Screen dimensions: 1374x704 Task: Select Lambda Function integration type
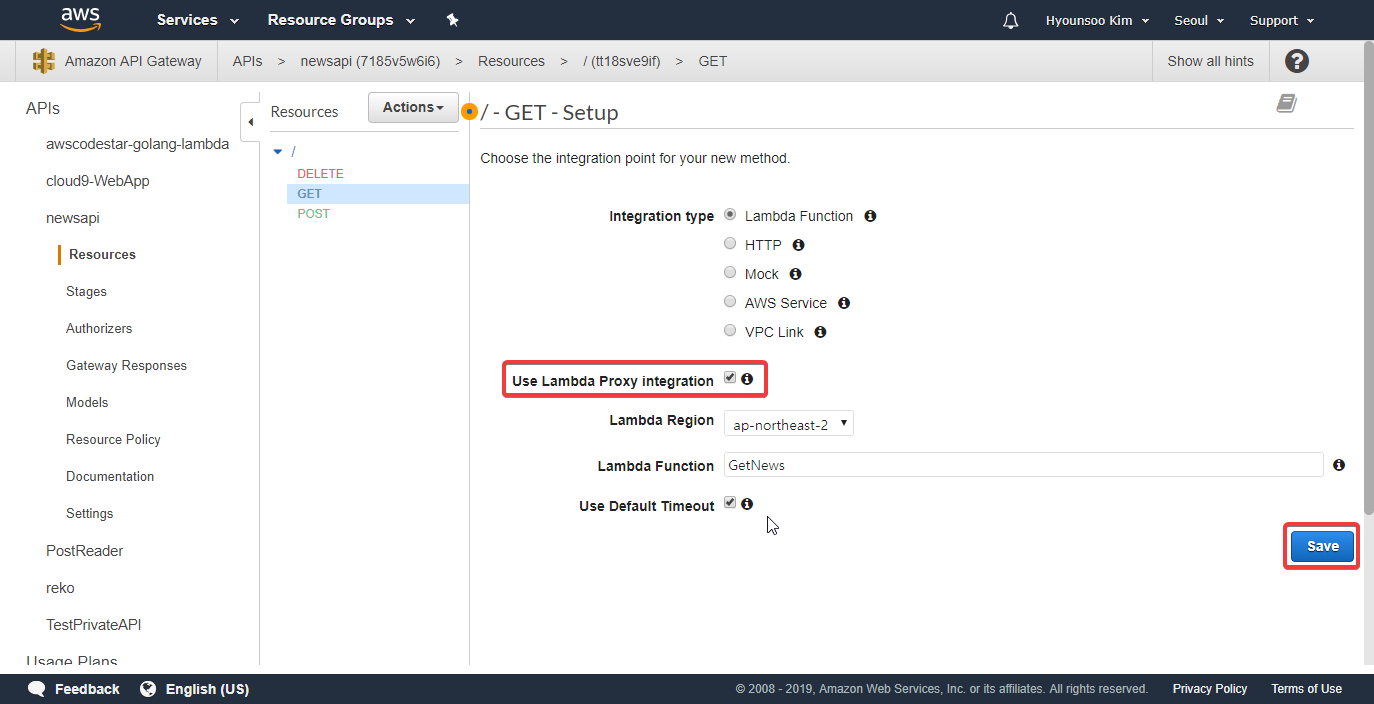coord(730,215)
